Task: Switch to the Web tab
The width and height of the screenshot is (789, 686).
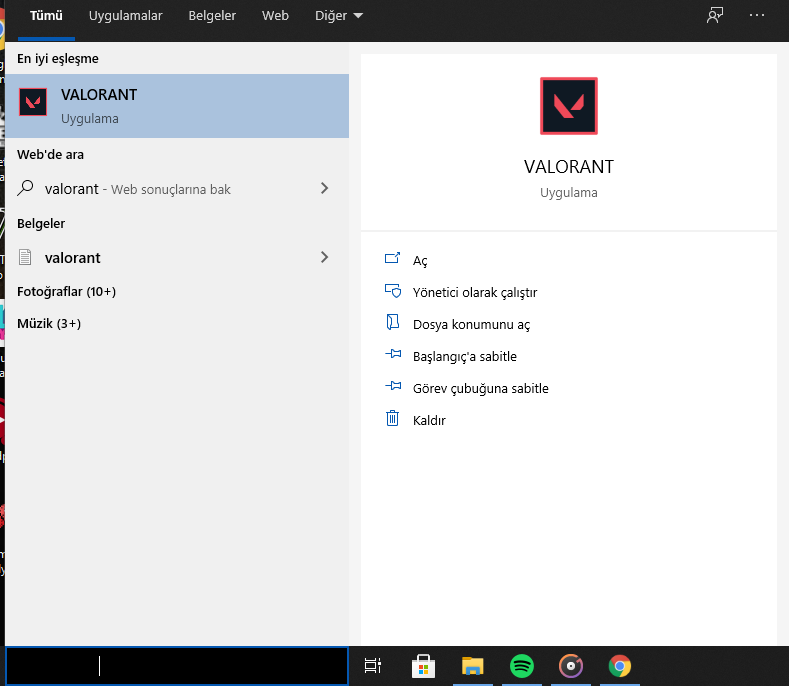Action: 275,16
